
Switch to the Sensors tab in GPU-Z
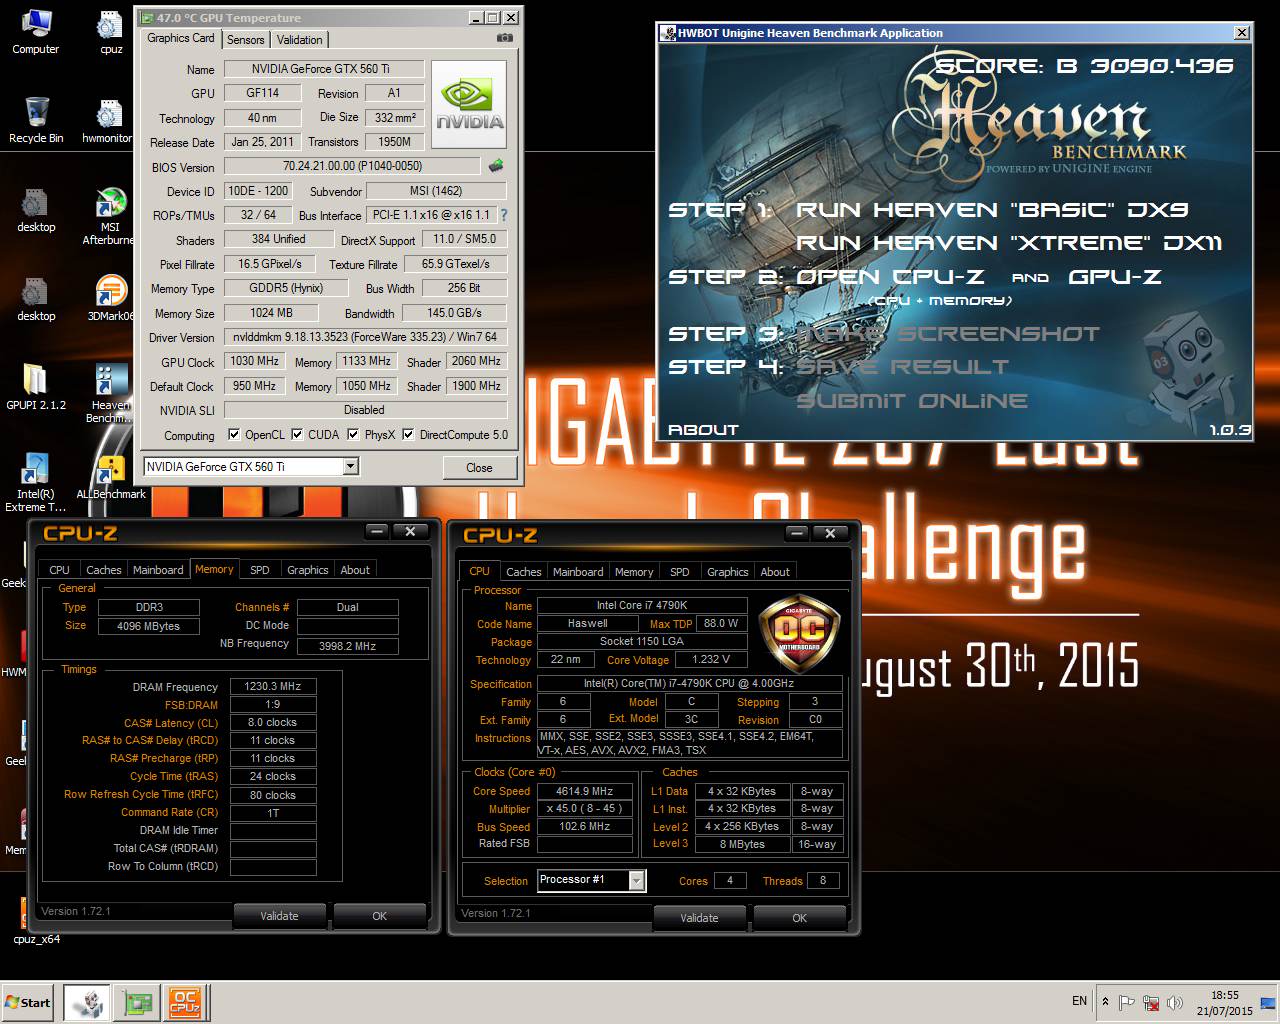[x=245, y=40]
